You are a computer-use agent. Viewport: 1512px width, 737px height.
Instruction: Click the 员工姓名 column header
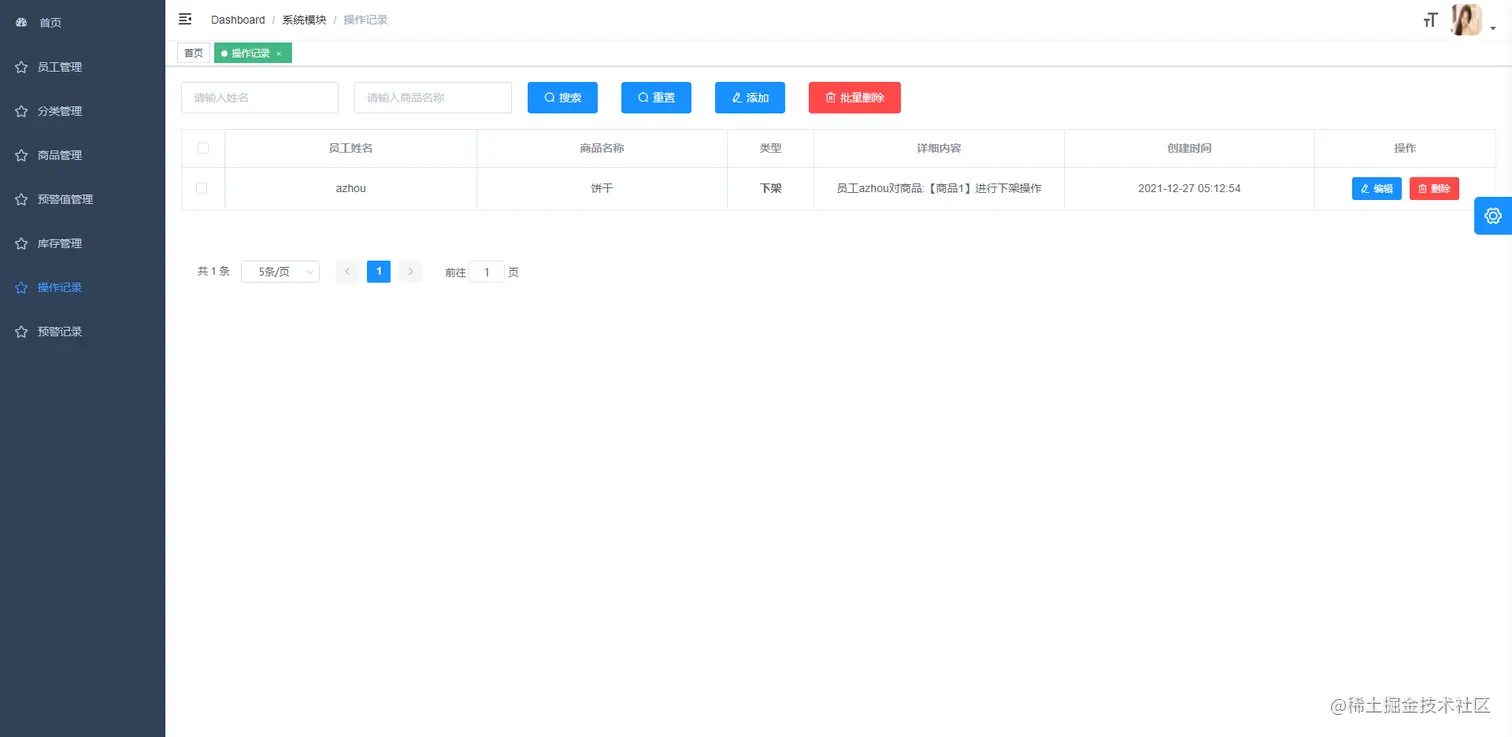(351, 148)
